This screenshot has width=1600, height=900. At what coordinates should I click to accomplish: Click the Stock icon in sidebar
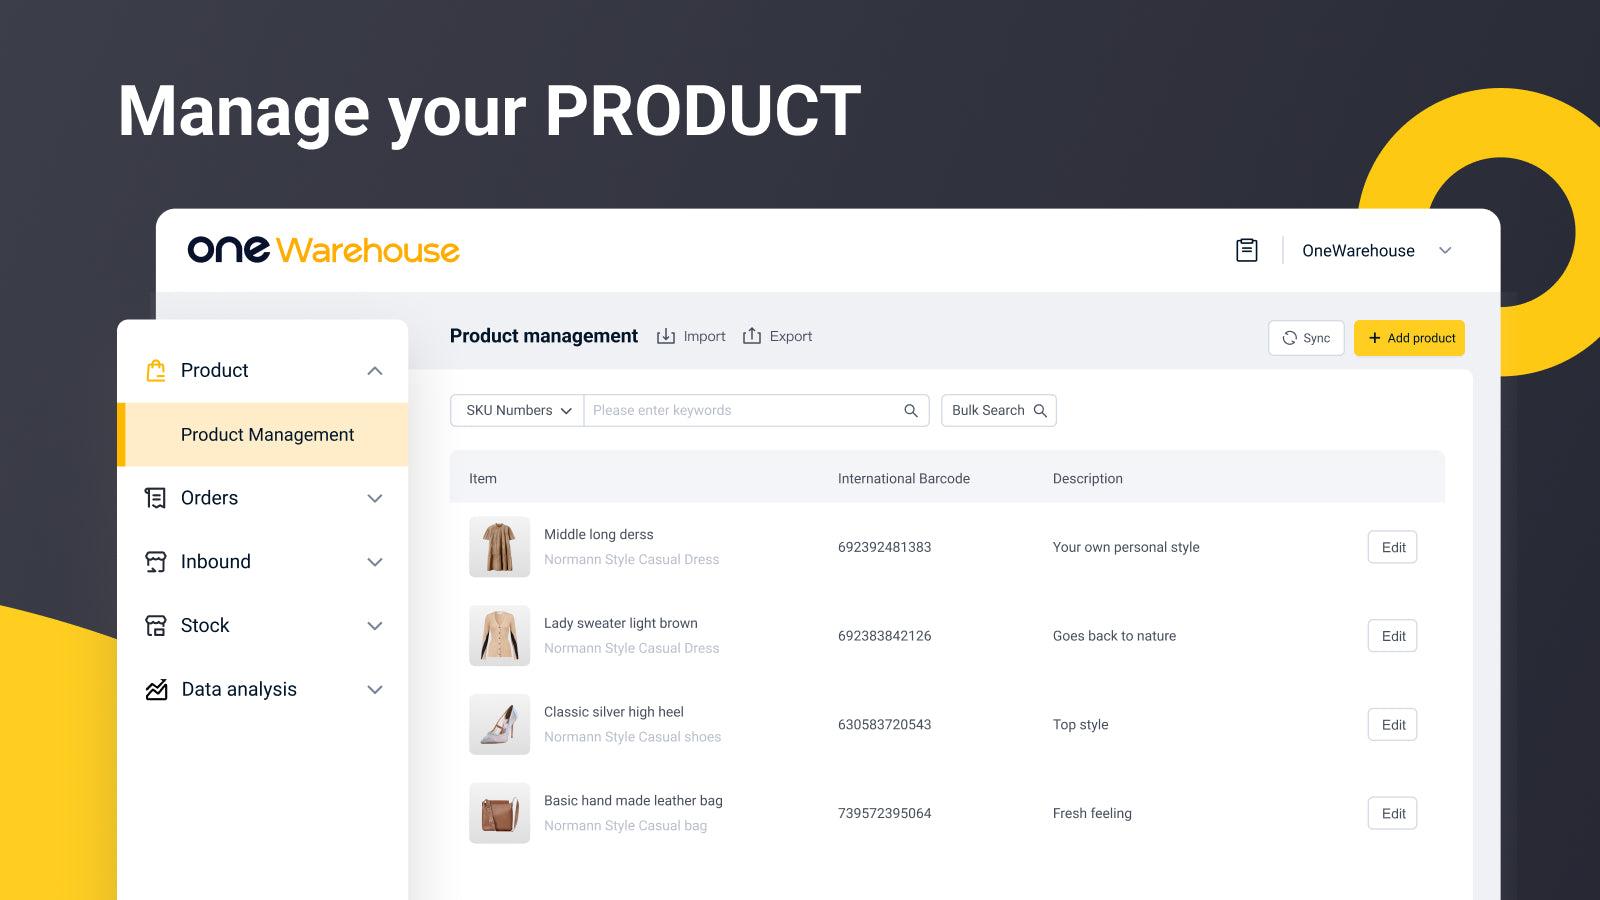pyautogui.click(x=156, y=625)
